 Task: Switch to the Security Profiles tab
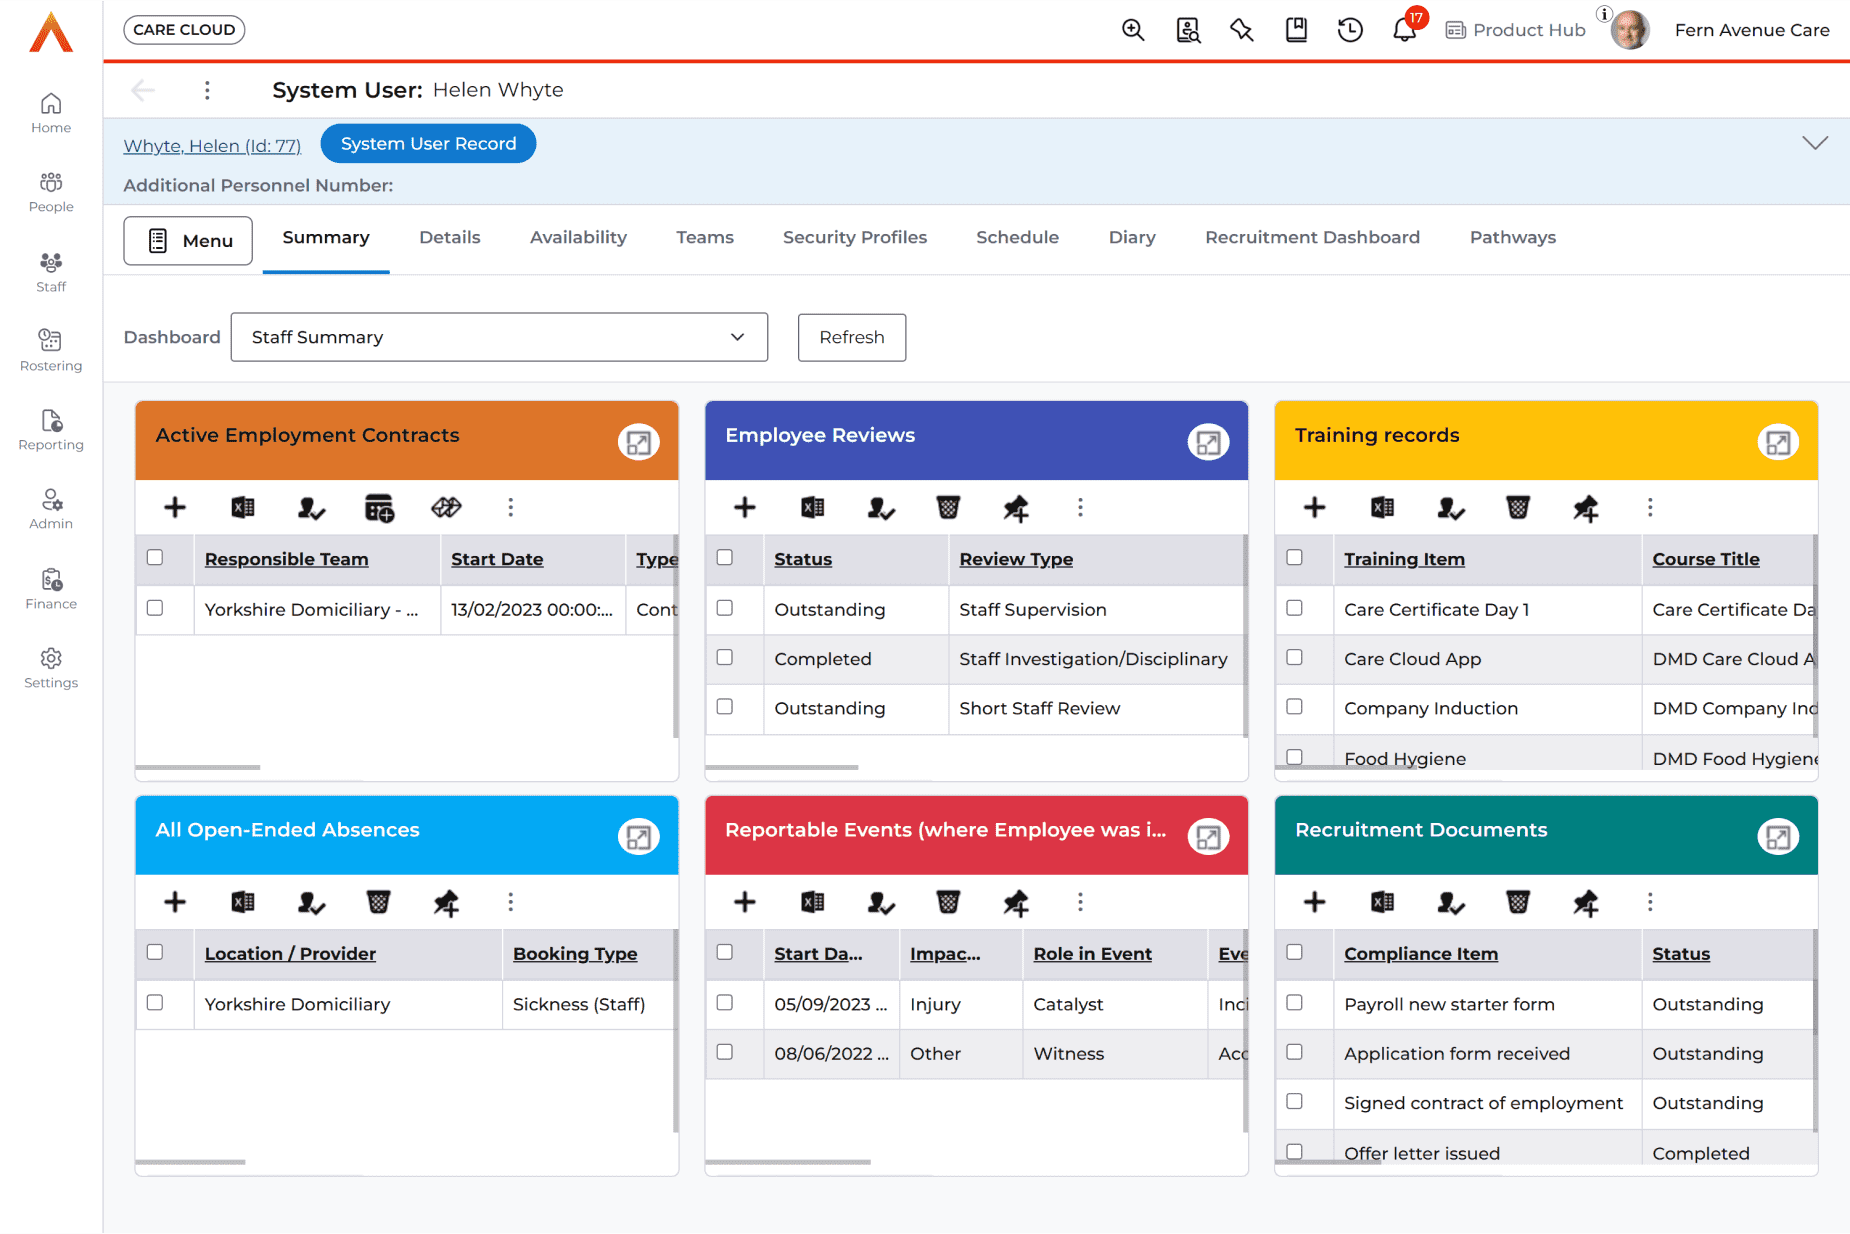pyautogui.click(x=854, y=237)
